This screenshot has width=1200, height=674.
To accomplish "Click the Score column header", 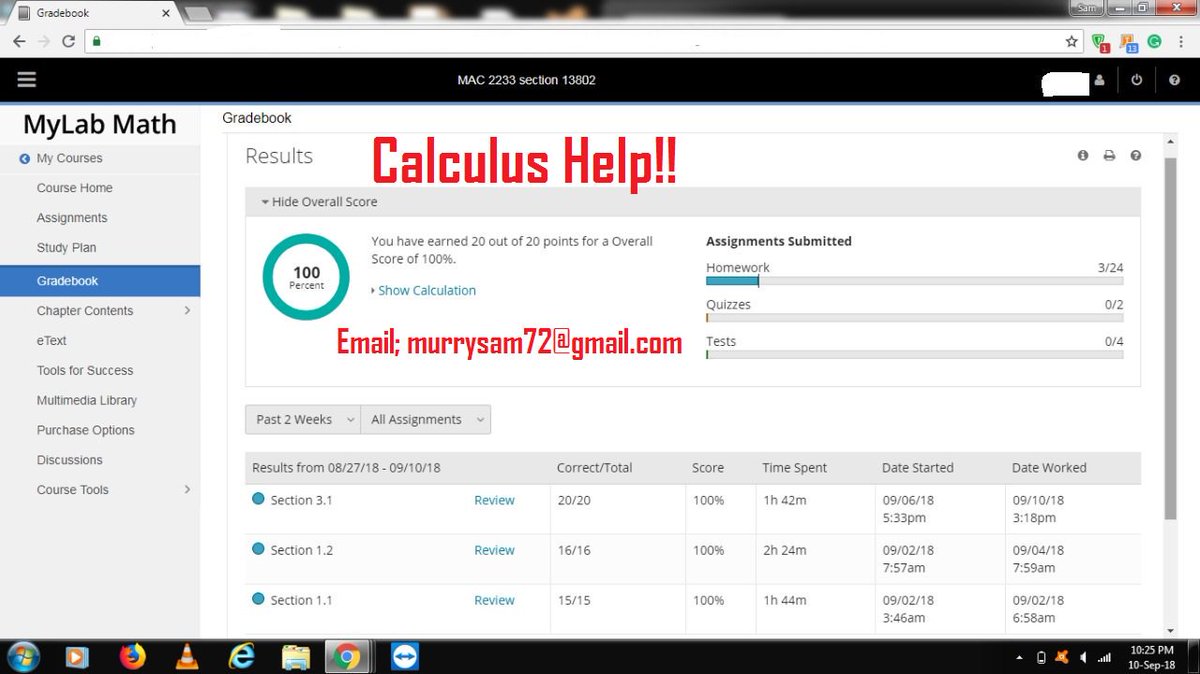I will (708, 468).
